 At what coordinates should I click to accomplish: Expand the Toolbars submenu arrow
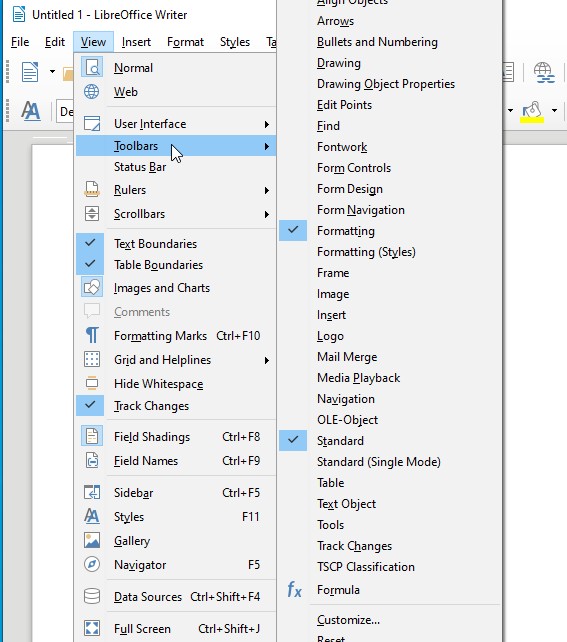coord(267,146)
